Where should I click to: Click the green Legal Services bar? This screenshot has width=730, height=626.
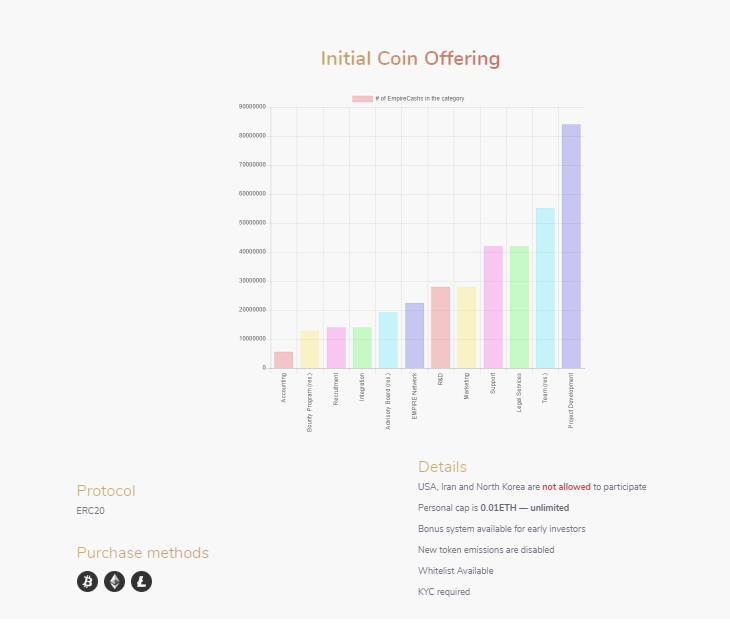[519, 307]
